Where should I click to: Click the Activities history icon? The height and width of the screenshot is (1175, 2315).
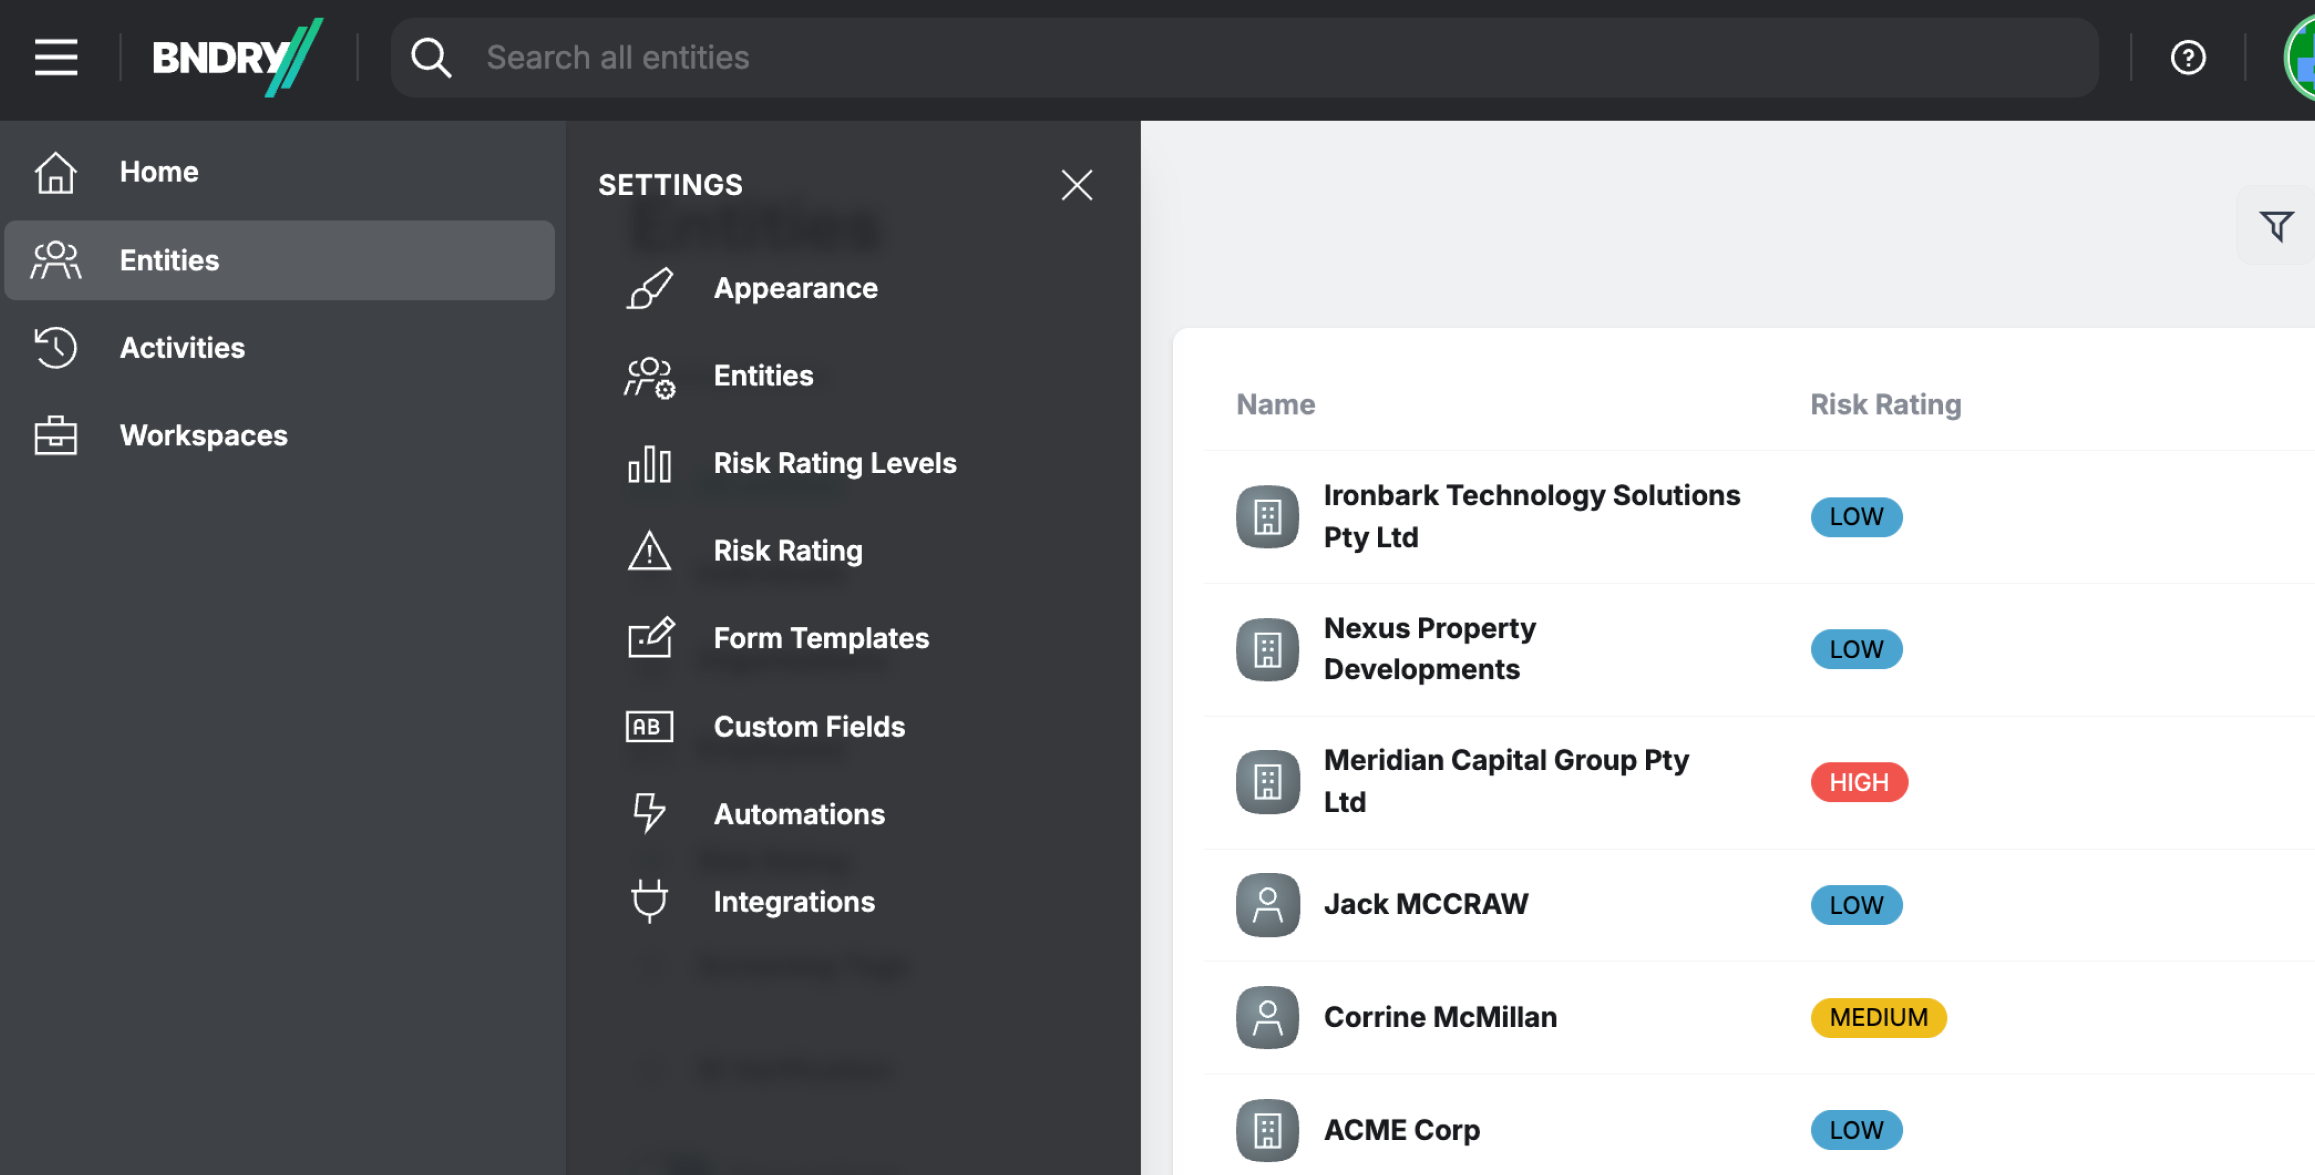55,348
